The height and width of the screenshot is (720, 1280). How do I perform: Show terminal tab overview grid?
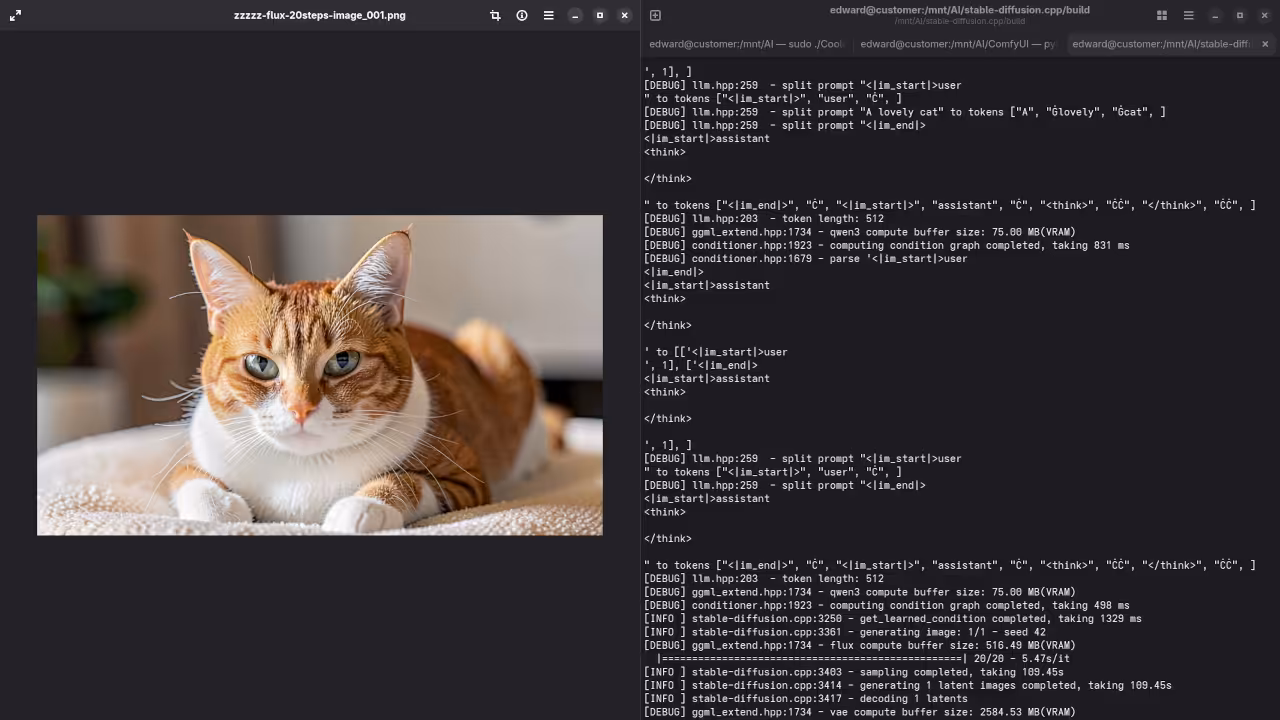1162,15
